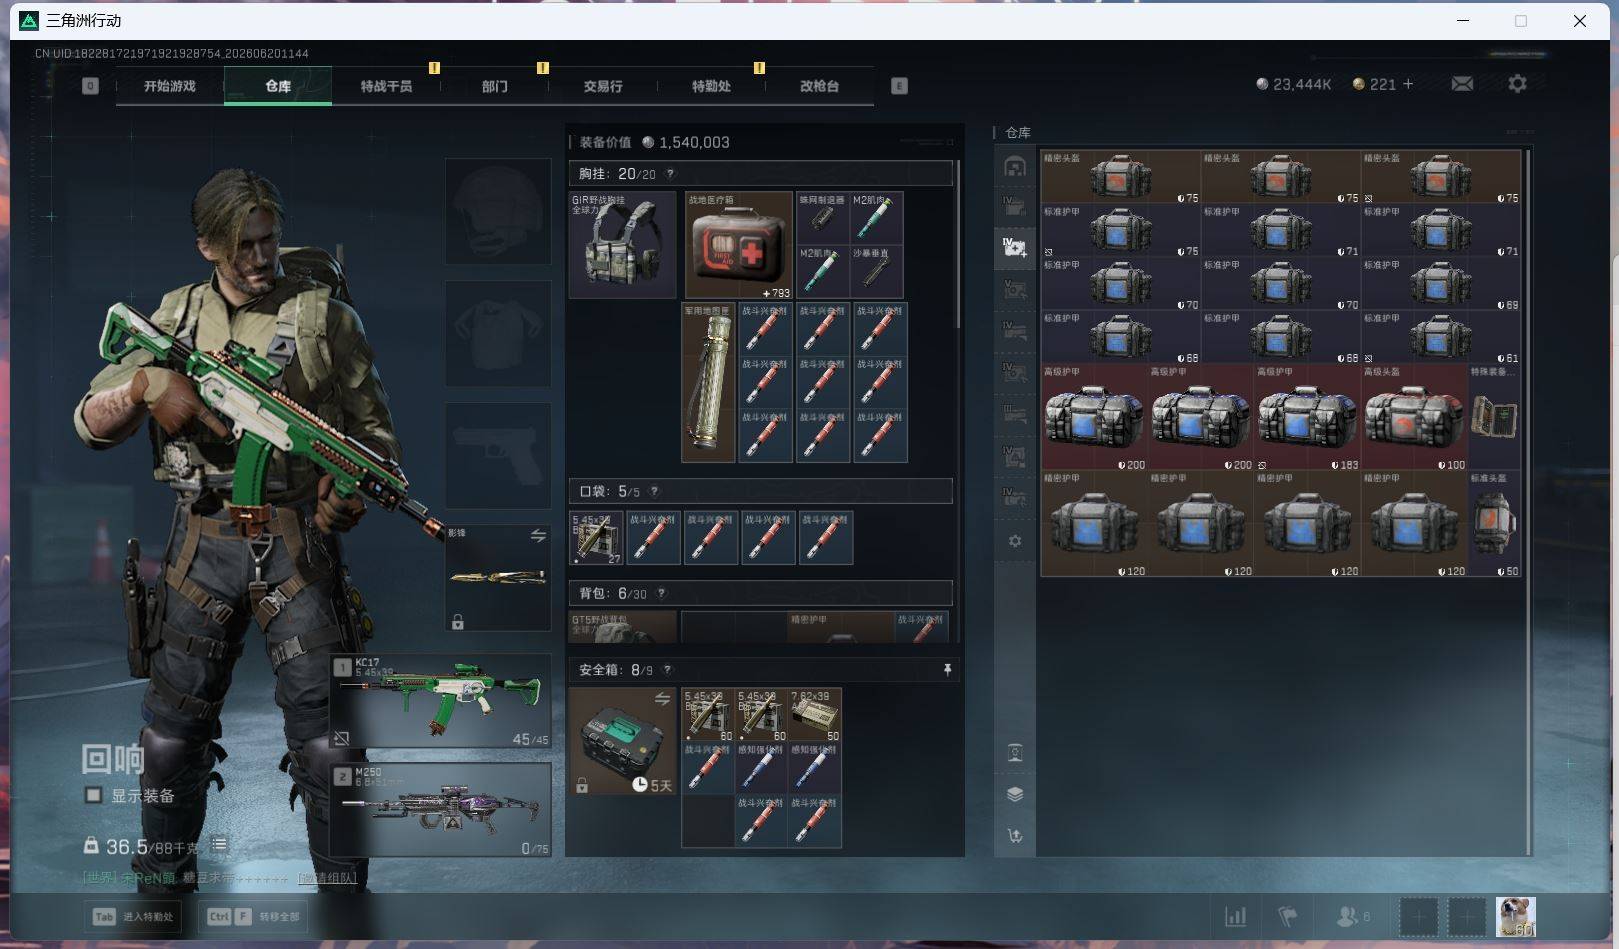
Task: Click the E key hint after tabs
Action: [x=899, y=86]
